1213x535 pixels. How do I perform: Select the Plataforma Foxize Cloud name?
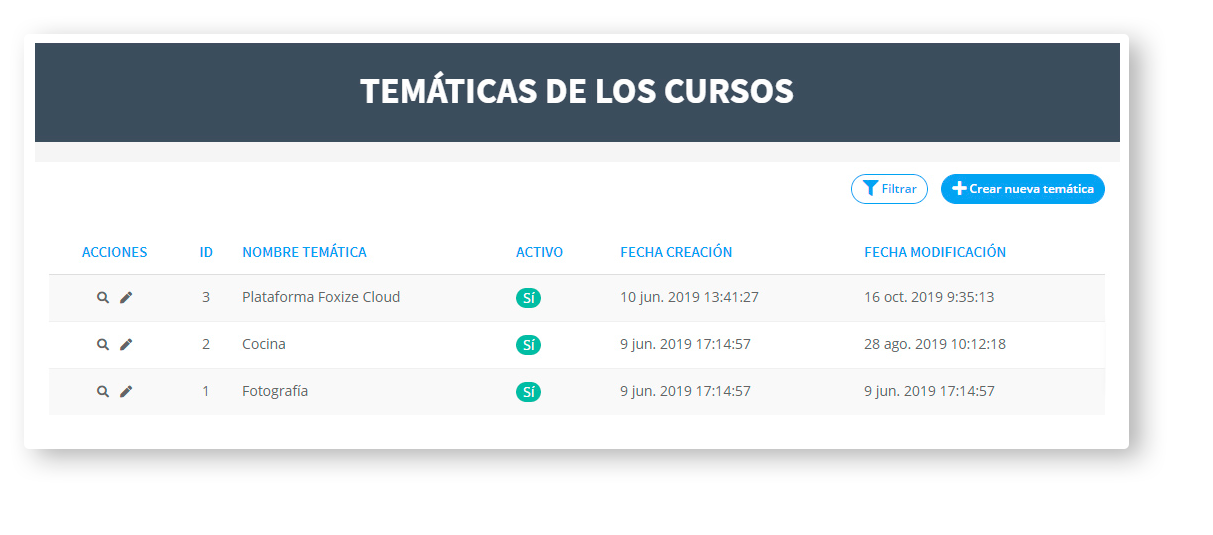coord(321,297)
